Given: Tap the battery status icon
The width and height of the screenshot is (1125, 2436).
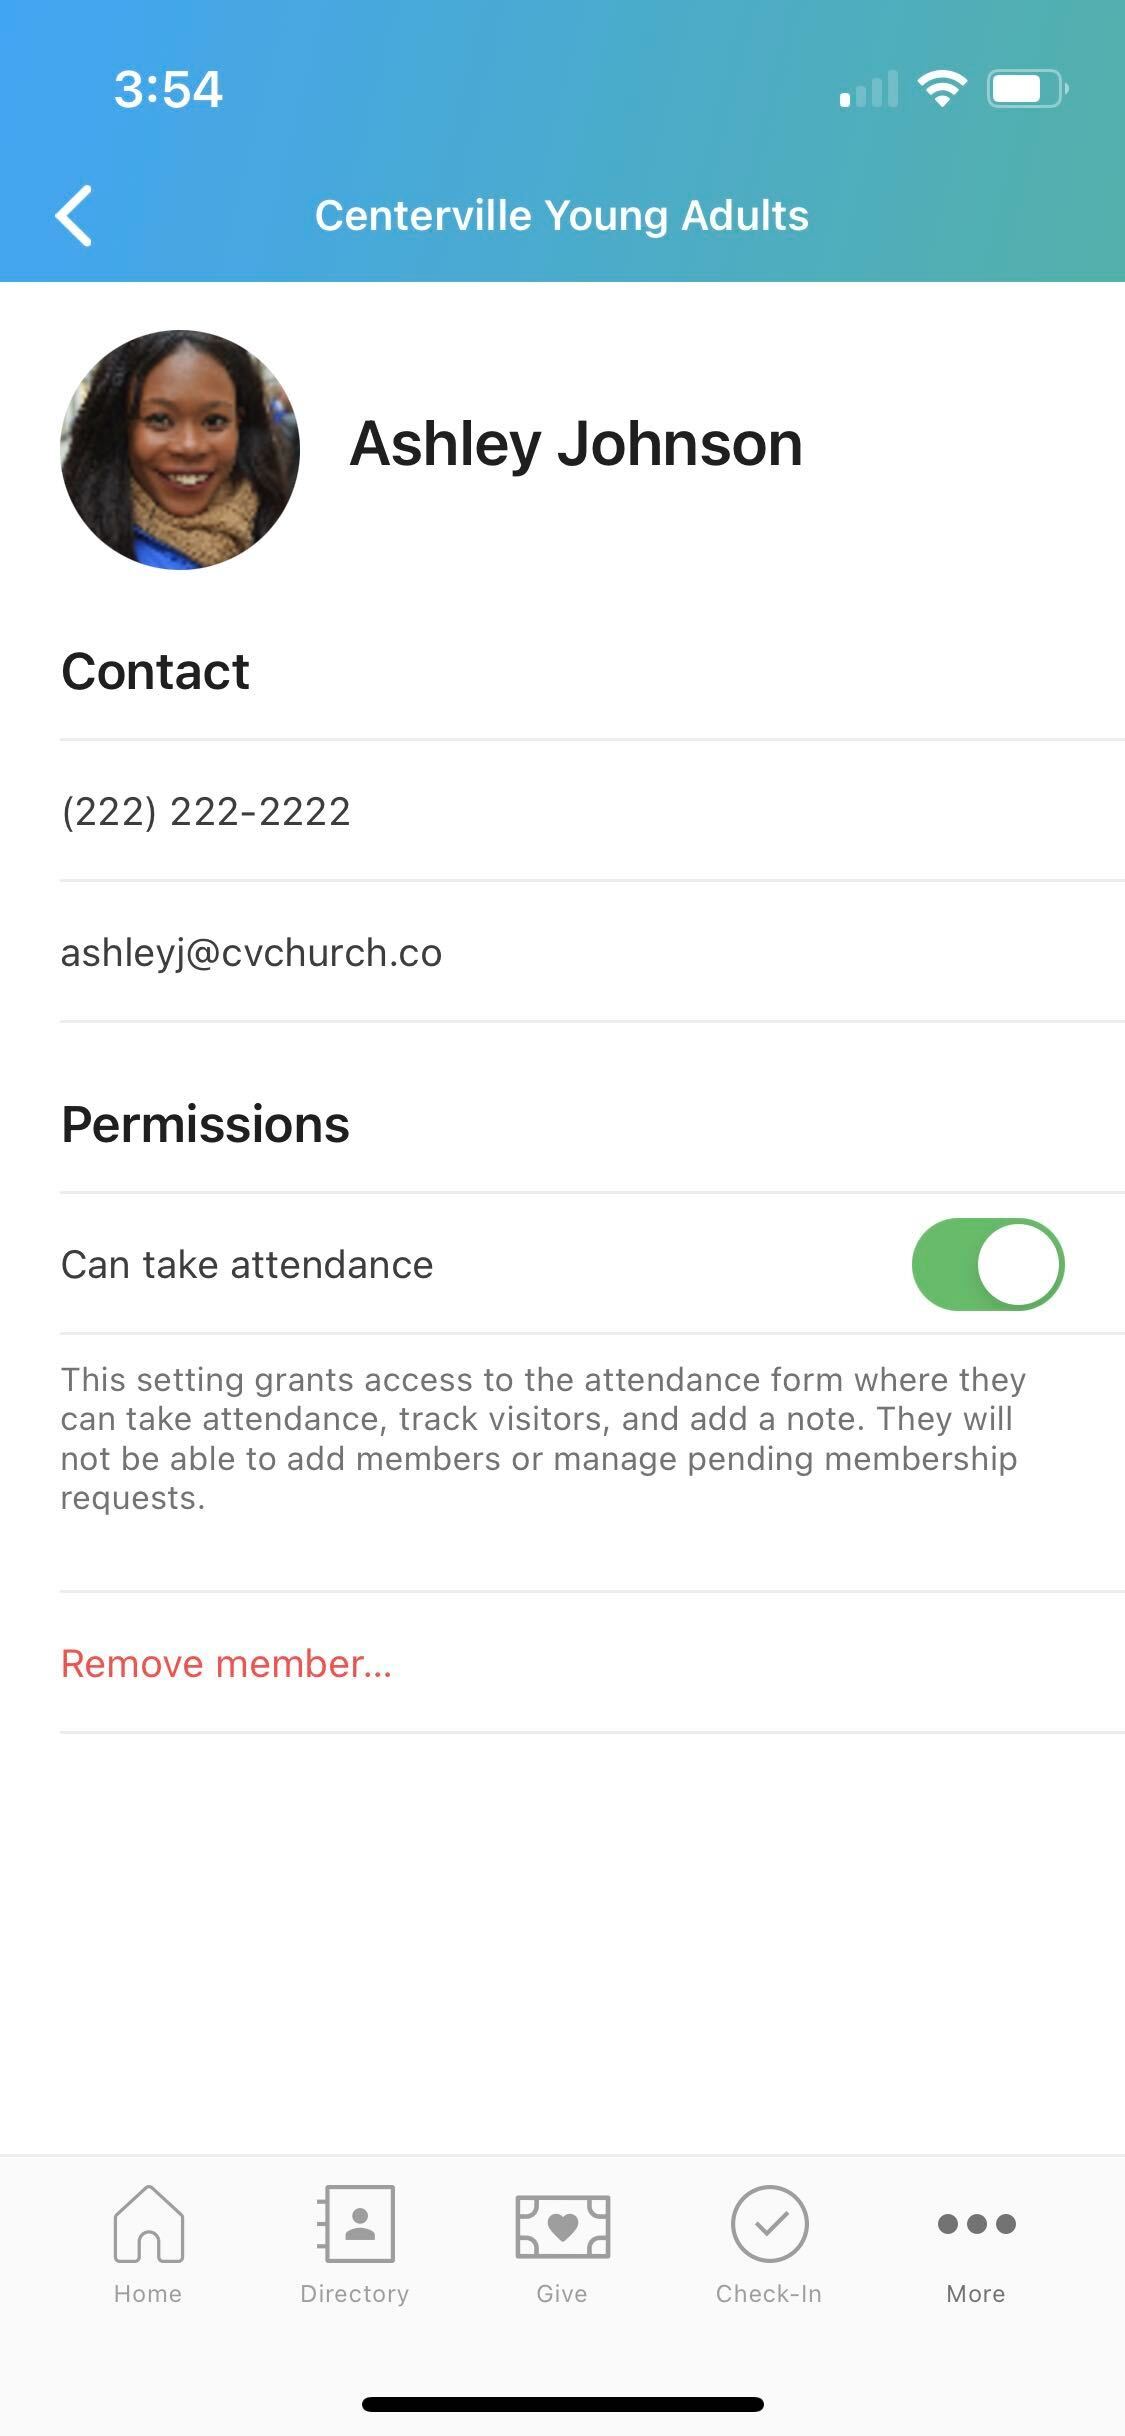Looking at the screenshot, I should tap(1027, 89).
